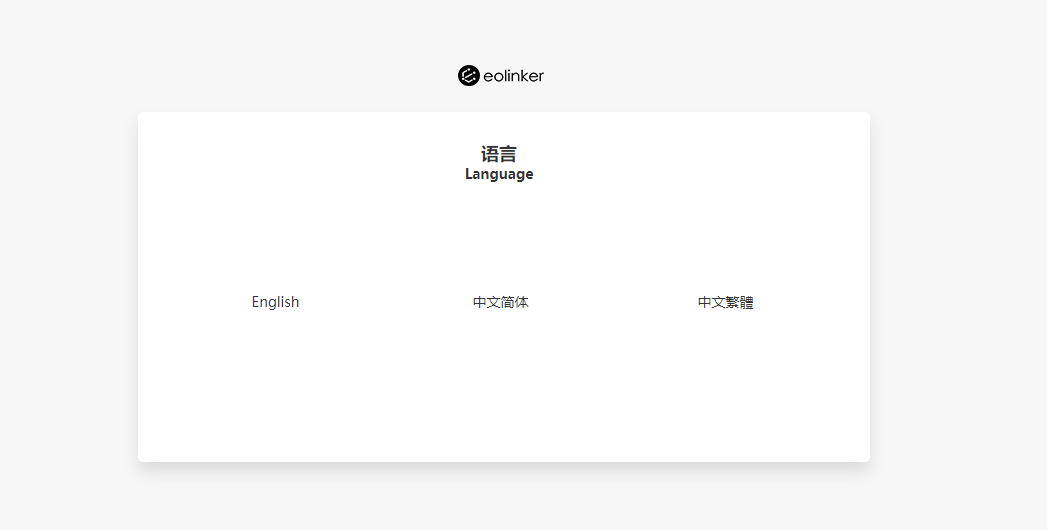Choose English as the language
The width and height of the screenshot is (1047, 530).
pyautogui.click(x=275, y=302)
